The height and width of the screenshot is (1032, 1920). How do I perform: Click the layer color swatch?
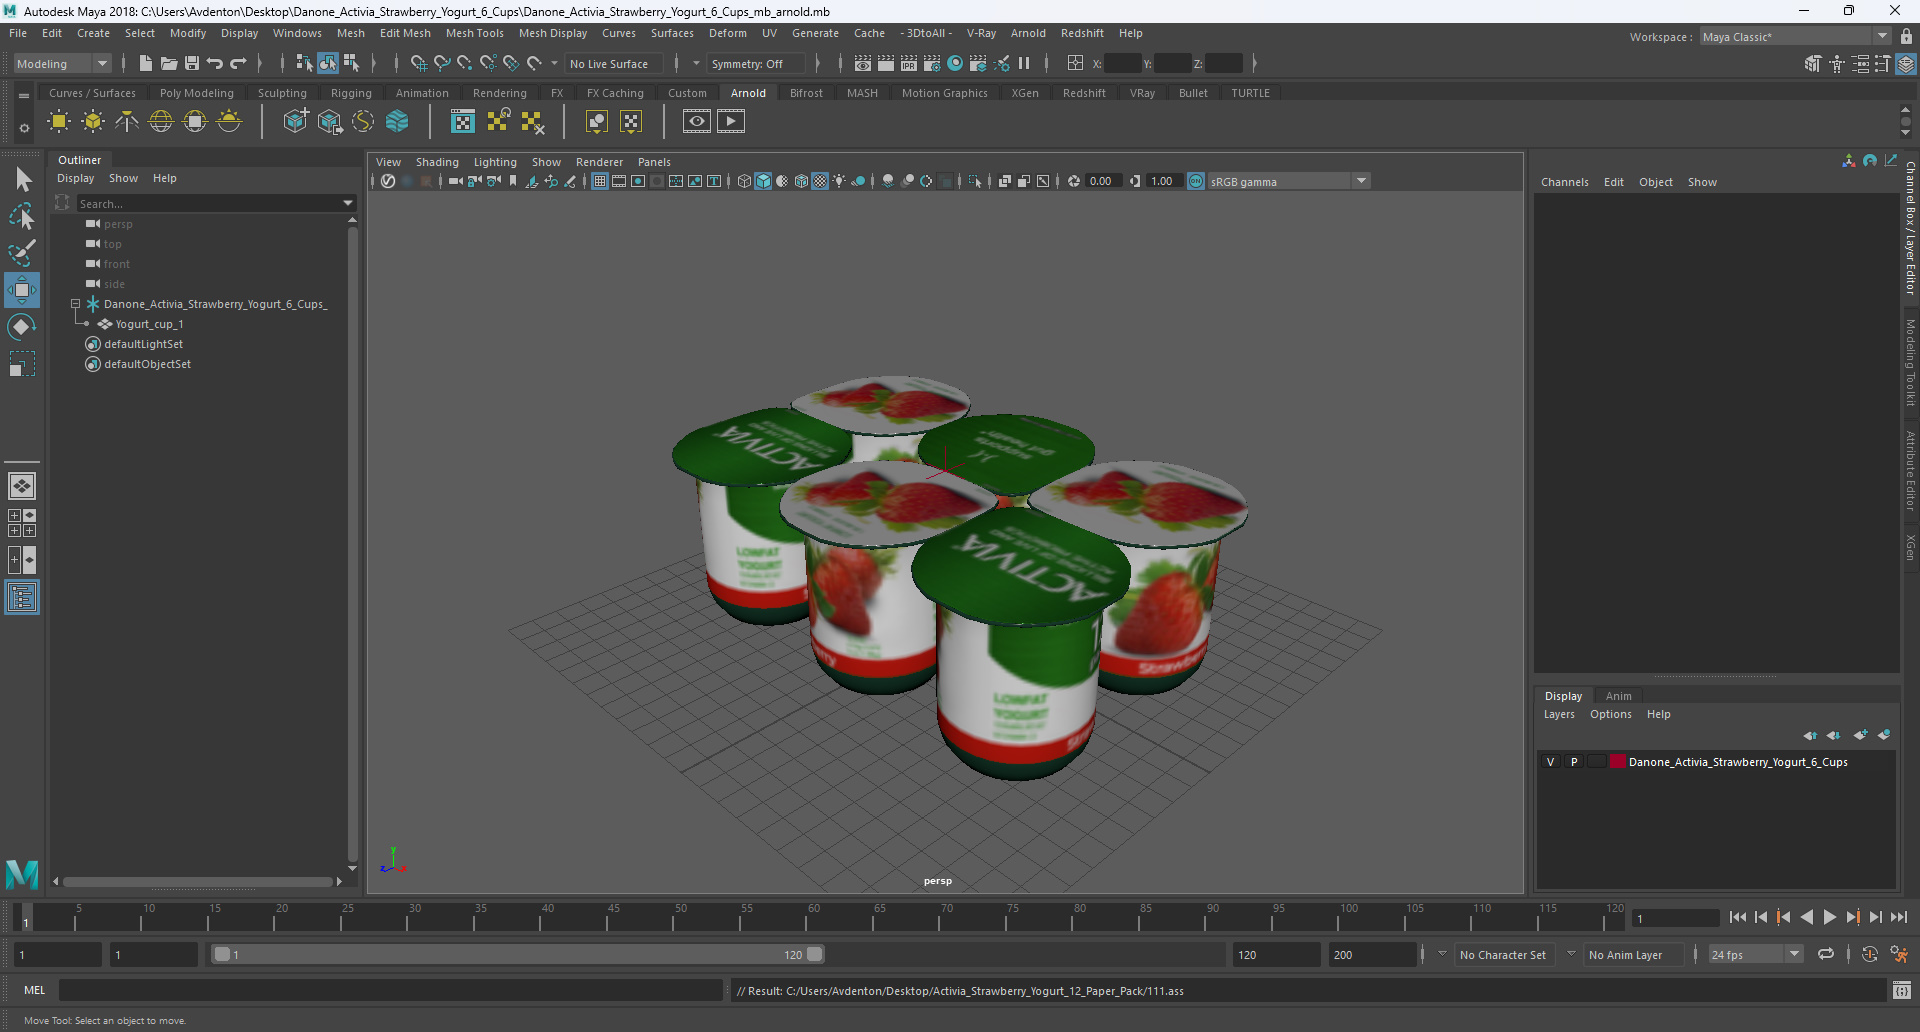click(x=1617, y=762)
